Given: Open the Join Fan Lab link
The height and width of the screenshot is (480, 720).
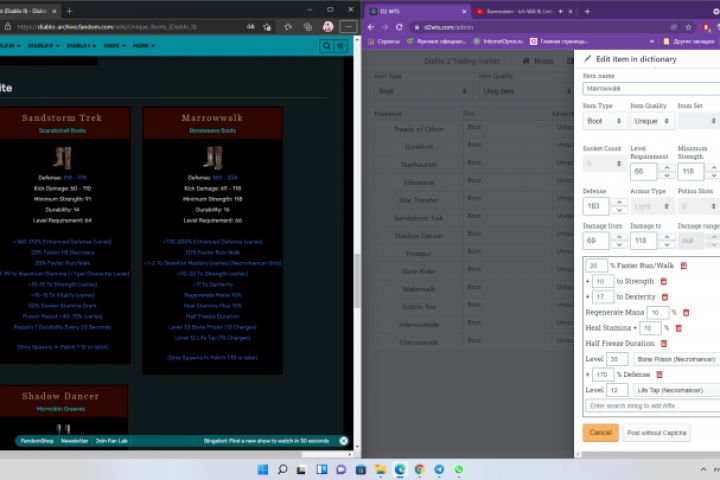Looking at the screenshot, I should click(x=112, y=441).
